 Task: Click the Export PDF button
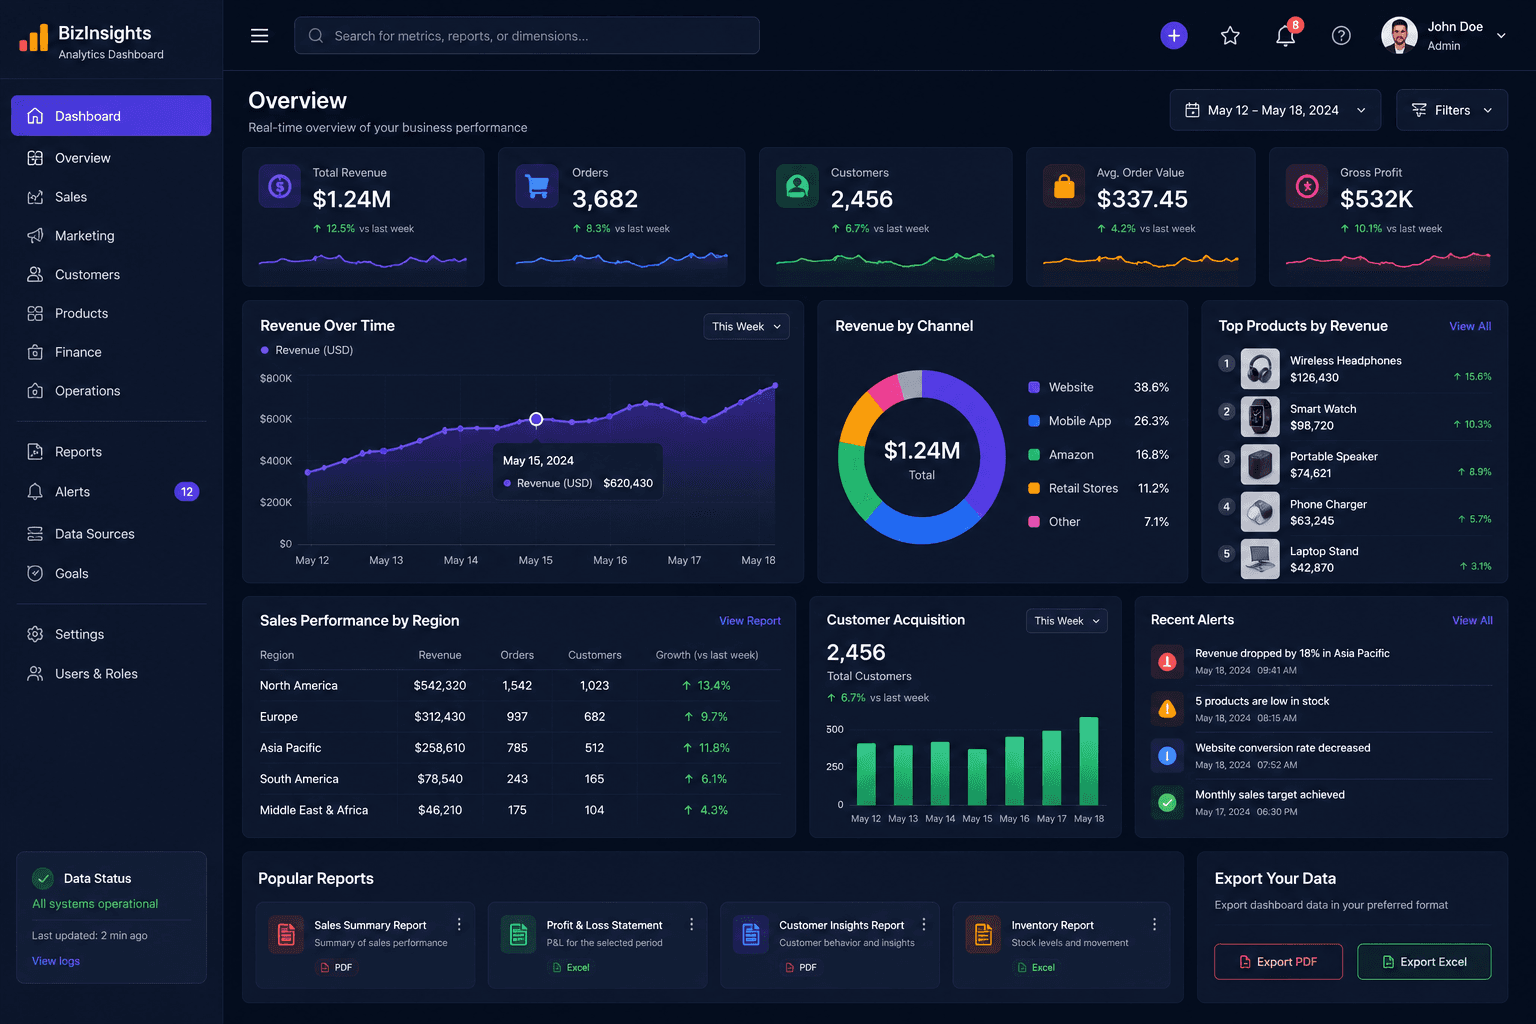[x=1278, y=962]
